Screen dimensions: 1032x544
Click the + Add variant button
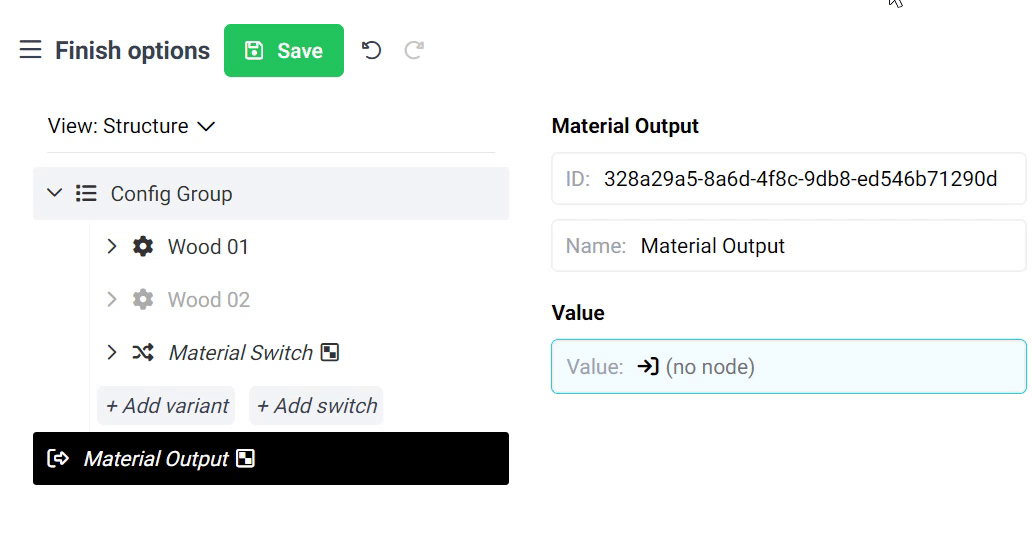(x=167, y=406)
